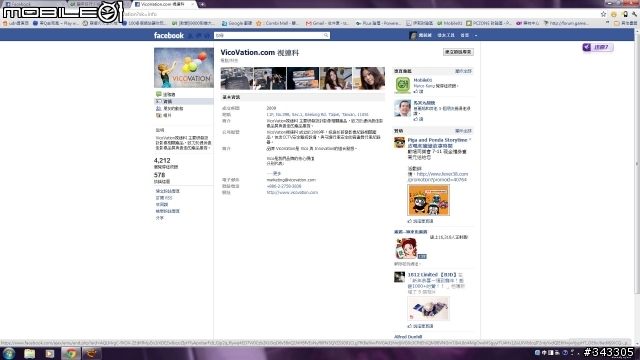
Task: Open the fever38.com promotion link
Action: 438,177
